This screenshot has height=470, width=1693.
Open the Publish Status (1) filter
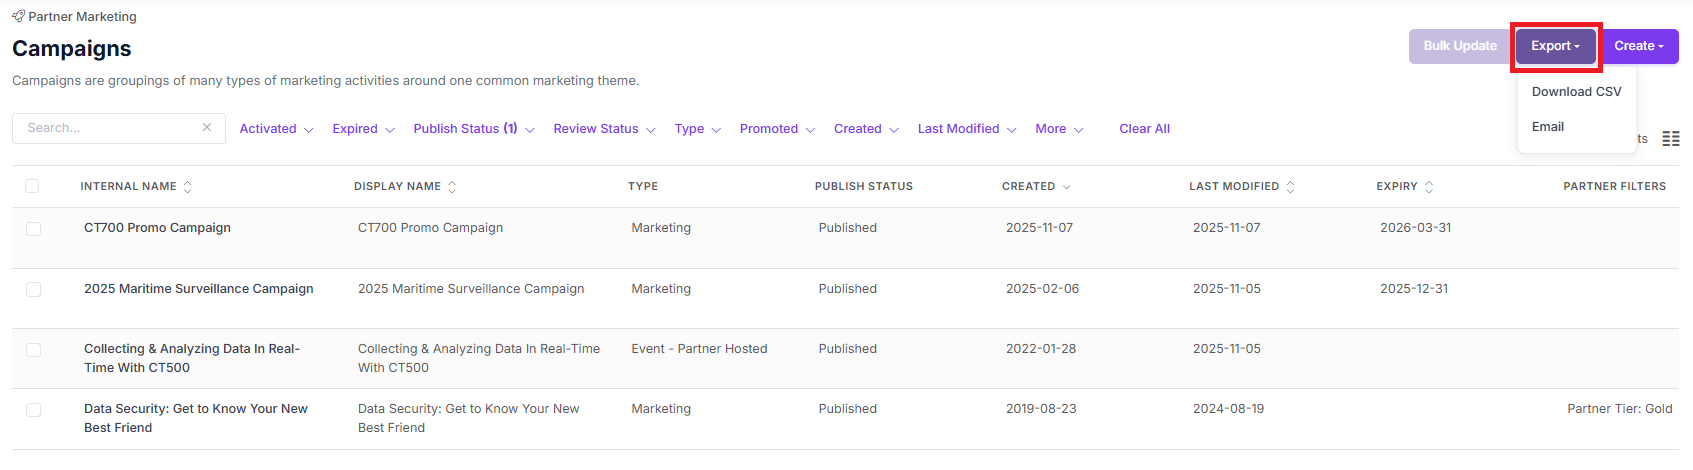474,129
